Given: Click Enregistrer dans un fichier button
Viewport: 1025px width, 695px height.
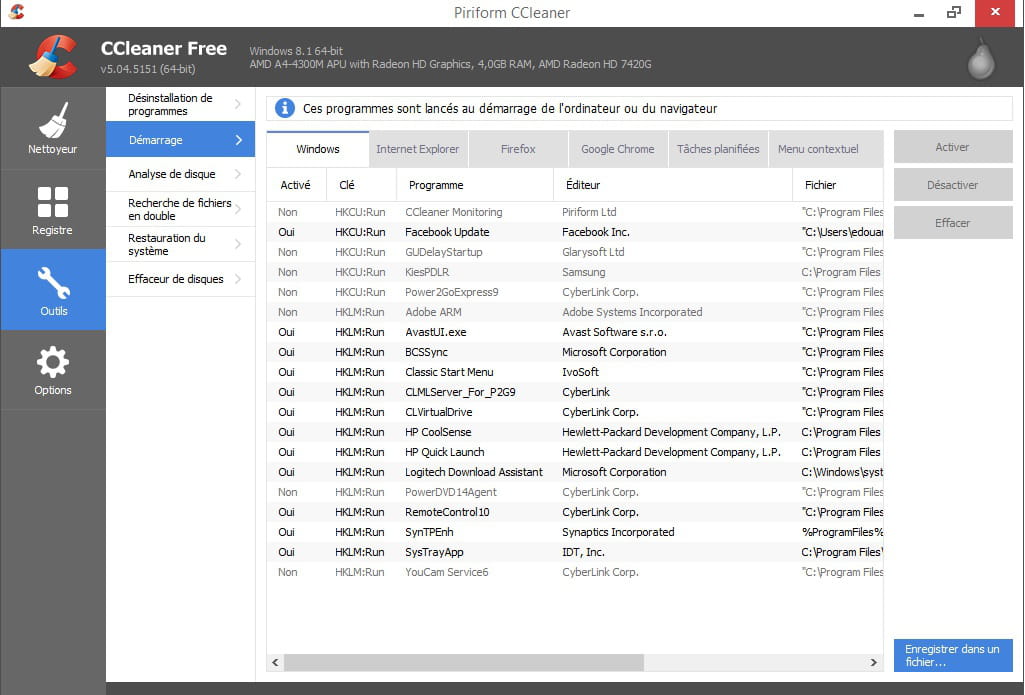Looking at the screenshot, I should point(952,655).
